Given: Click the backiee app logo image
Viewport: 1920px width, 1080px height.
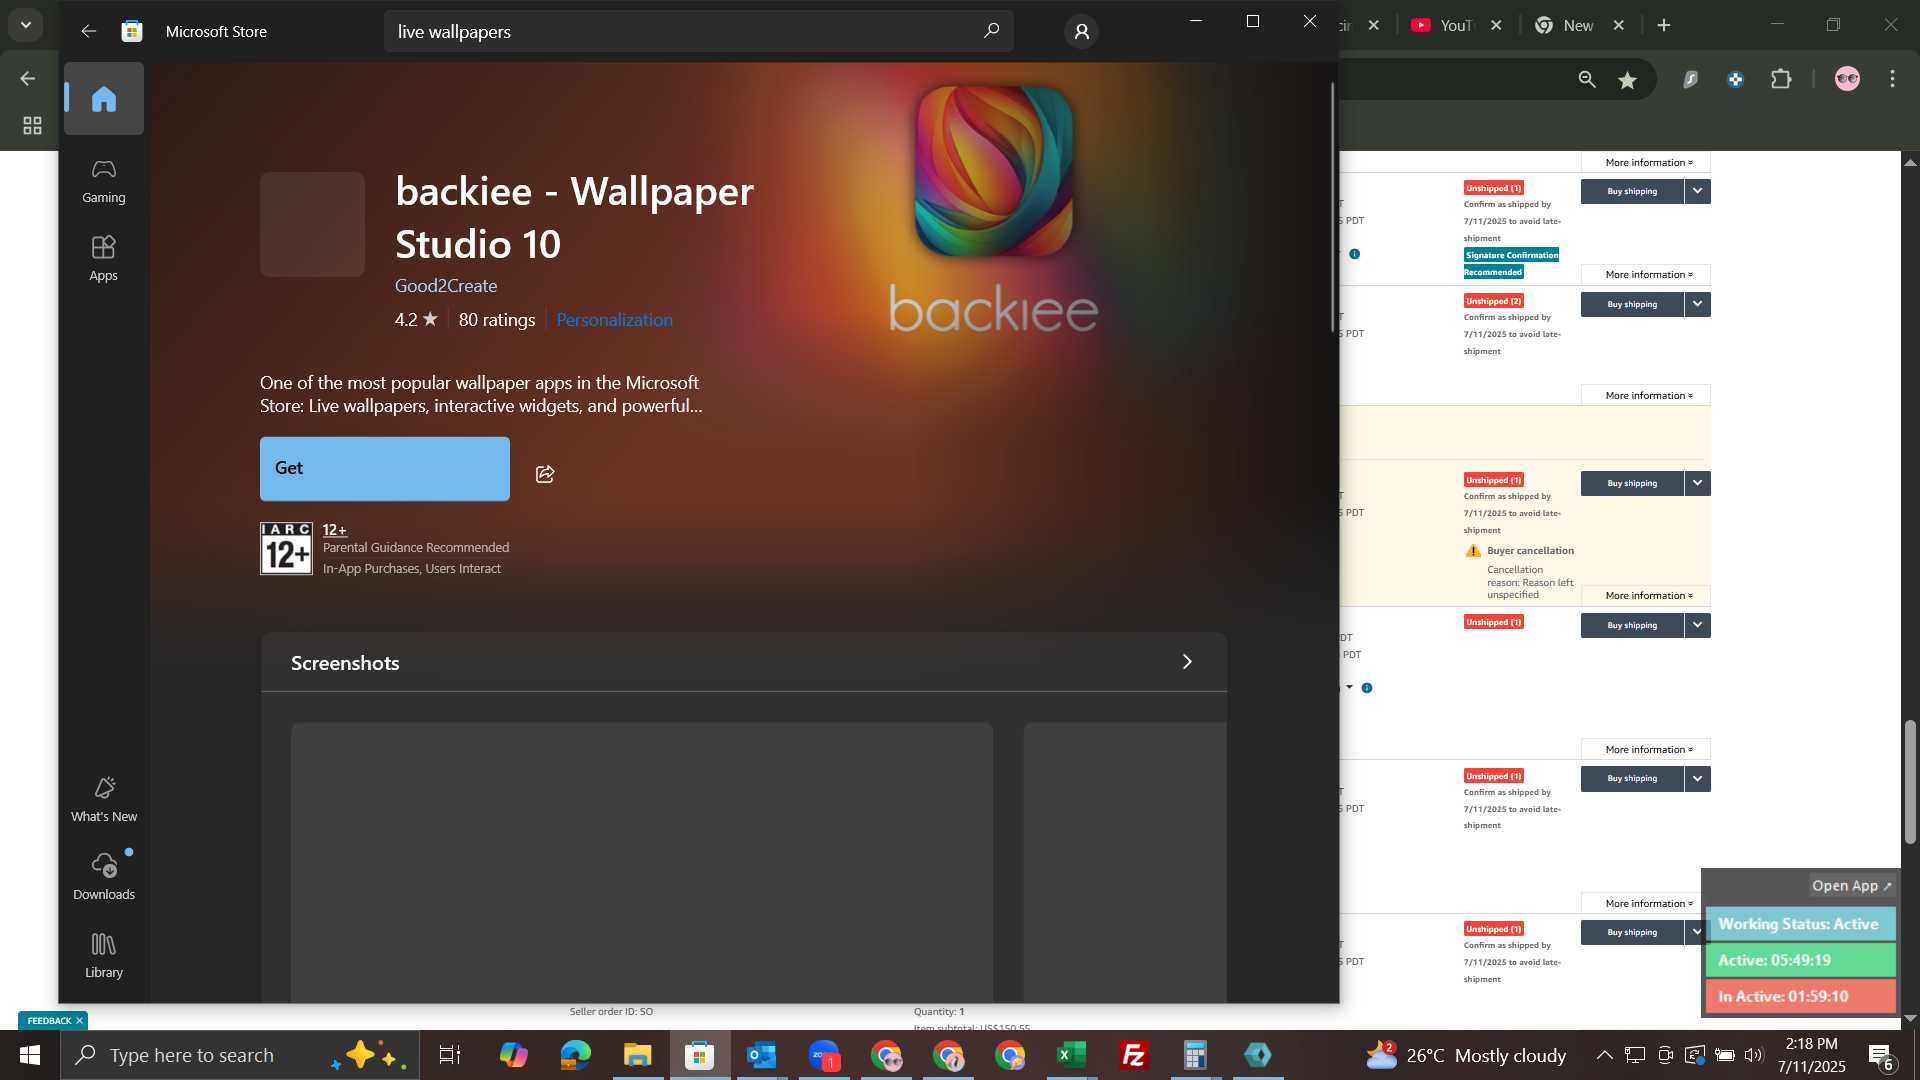Looking at the screenshot, I should [x=994, y=171].
